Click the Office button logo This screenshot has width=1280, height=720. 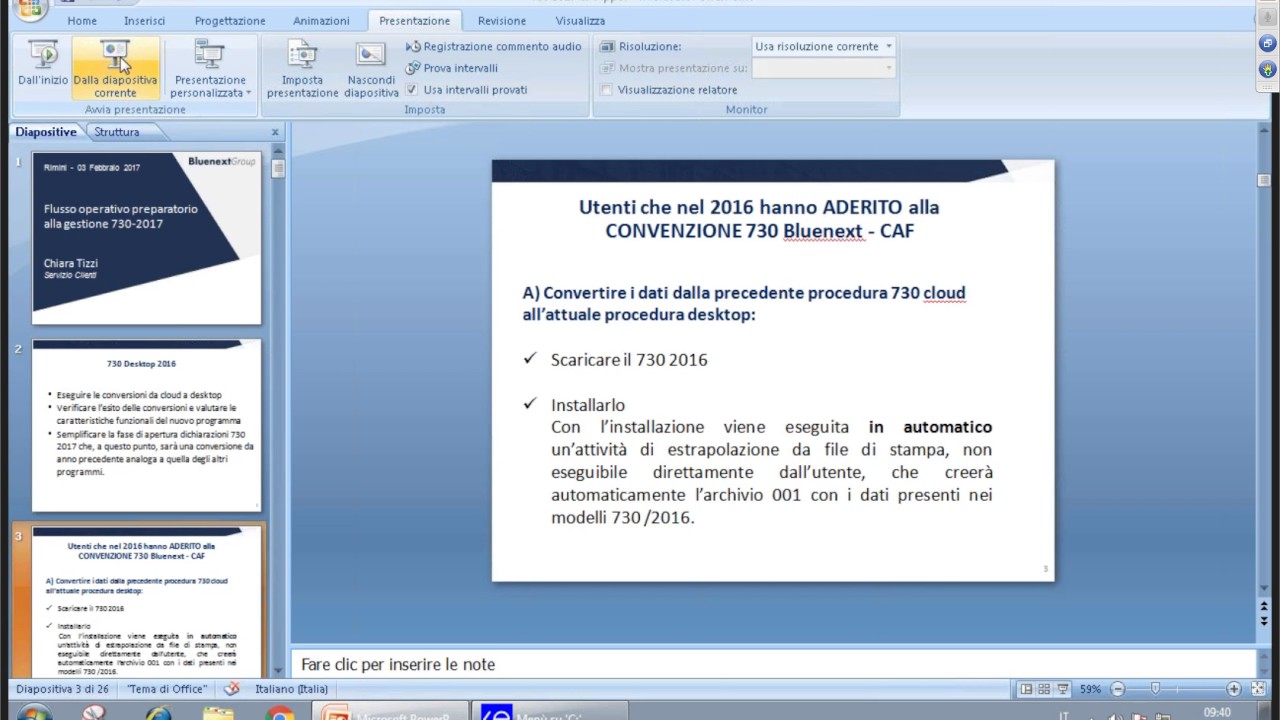[x=30, y=10]
